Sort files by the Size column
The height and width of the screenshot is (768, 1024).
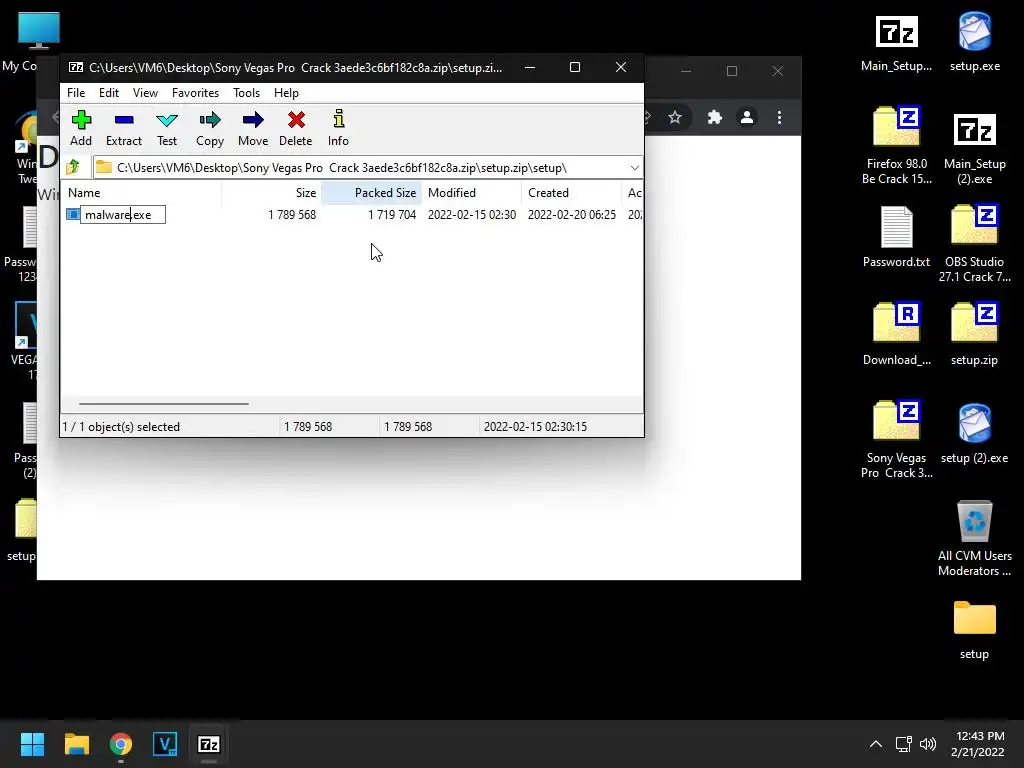point(271,193)
